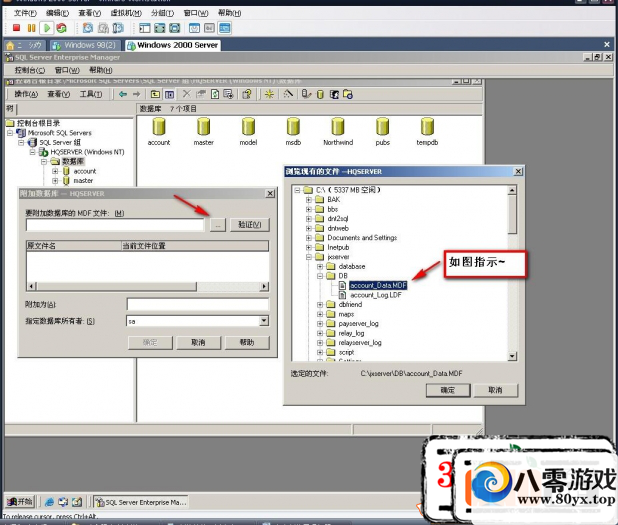
Task: Open the 虚拟机(M) VMware menu
Action: pos(126,13)
